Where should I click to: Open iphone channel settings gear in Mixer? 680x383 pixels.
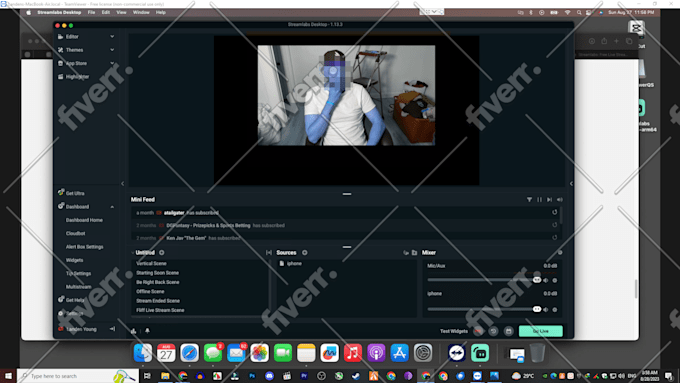pyautogui.click(x=555, y=310)
